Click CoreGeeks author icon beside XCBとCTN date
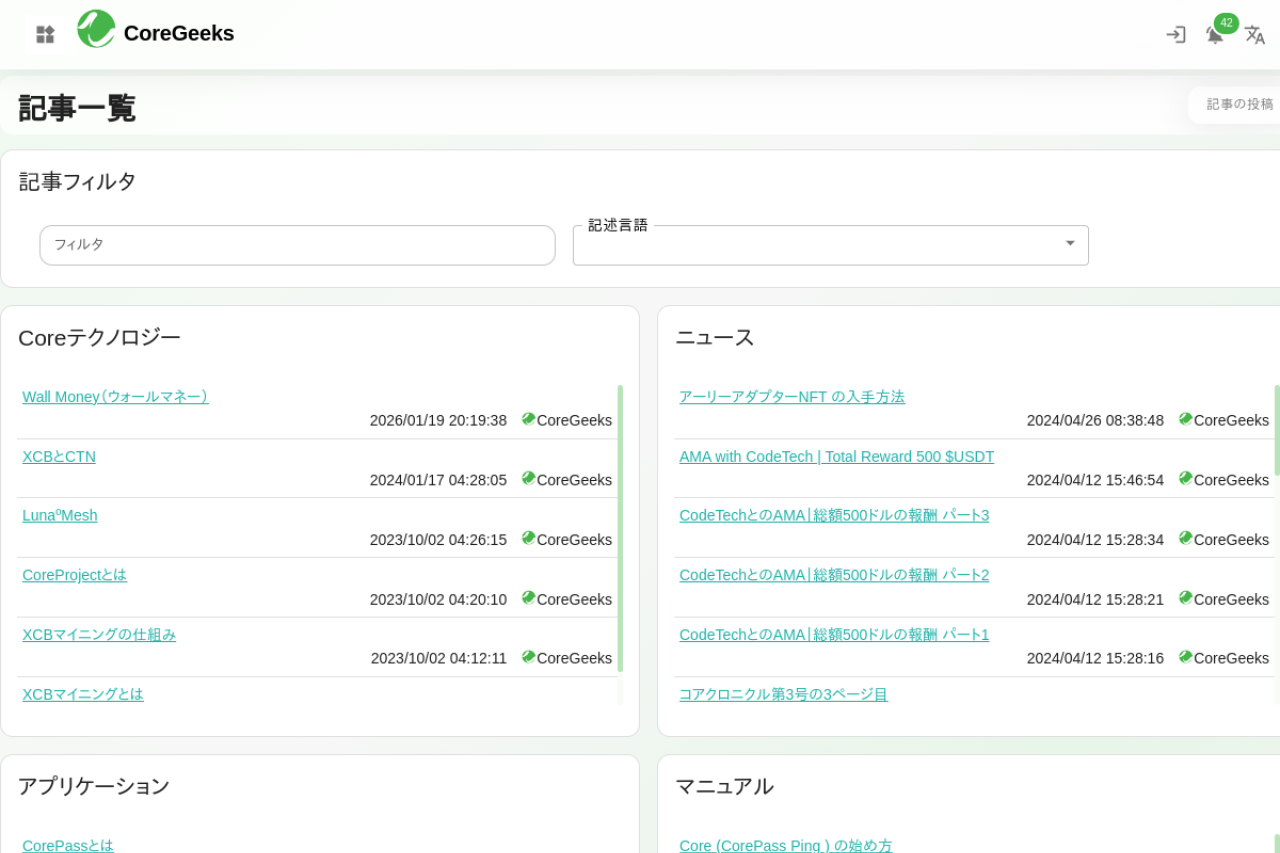Screen dimensions: 1280x853 [528, 479]
